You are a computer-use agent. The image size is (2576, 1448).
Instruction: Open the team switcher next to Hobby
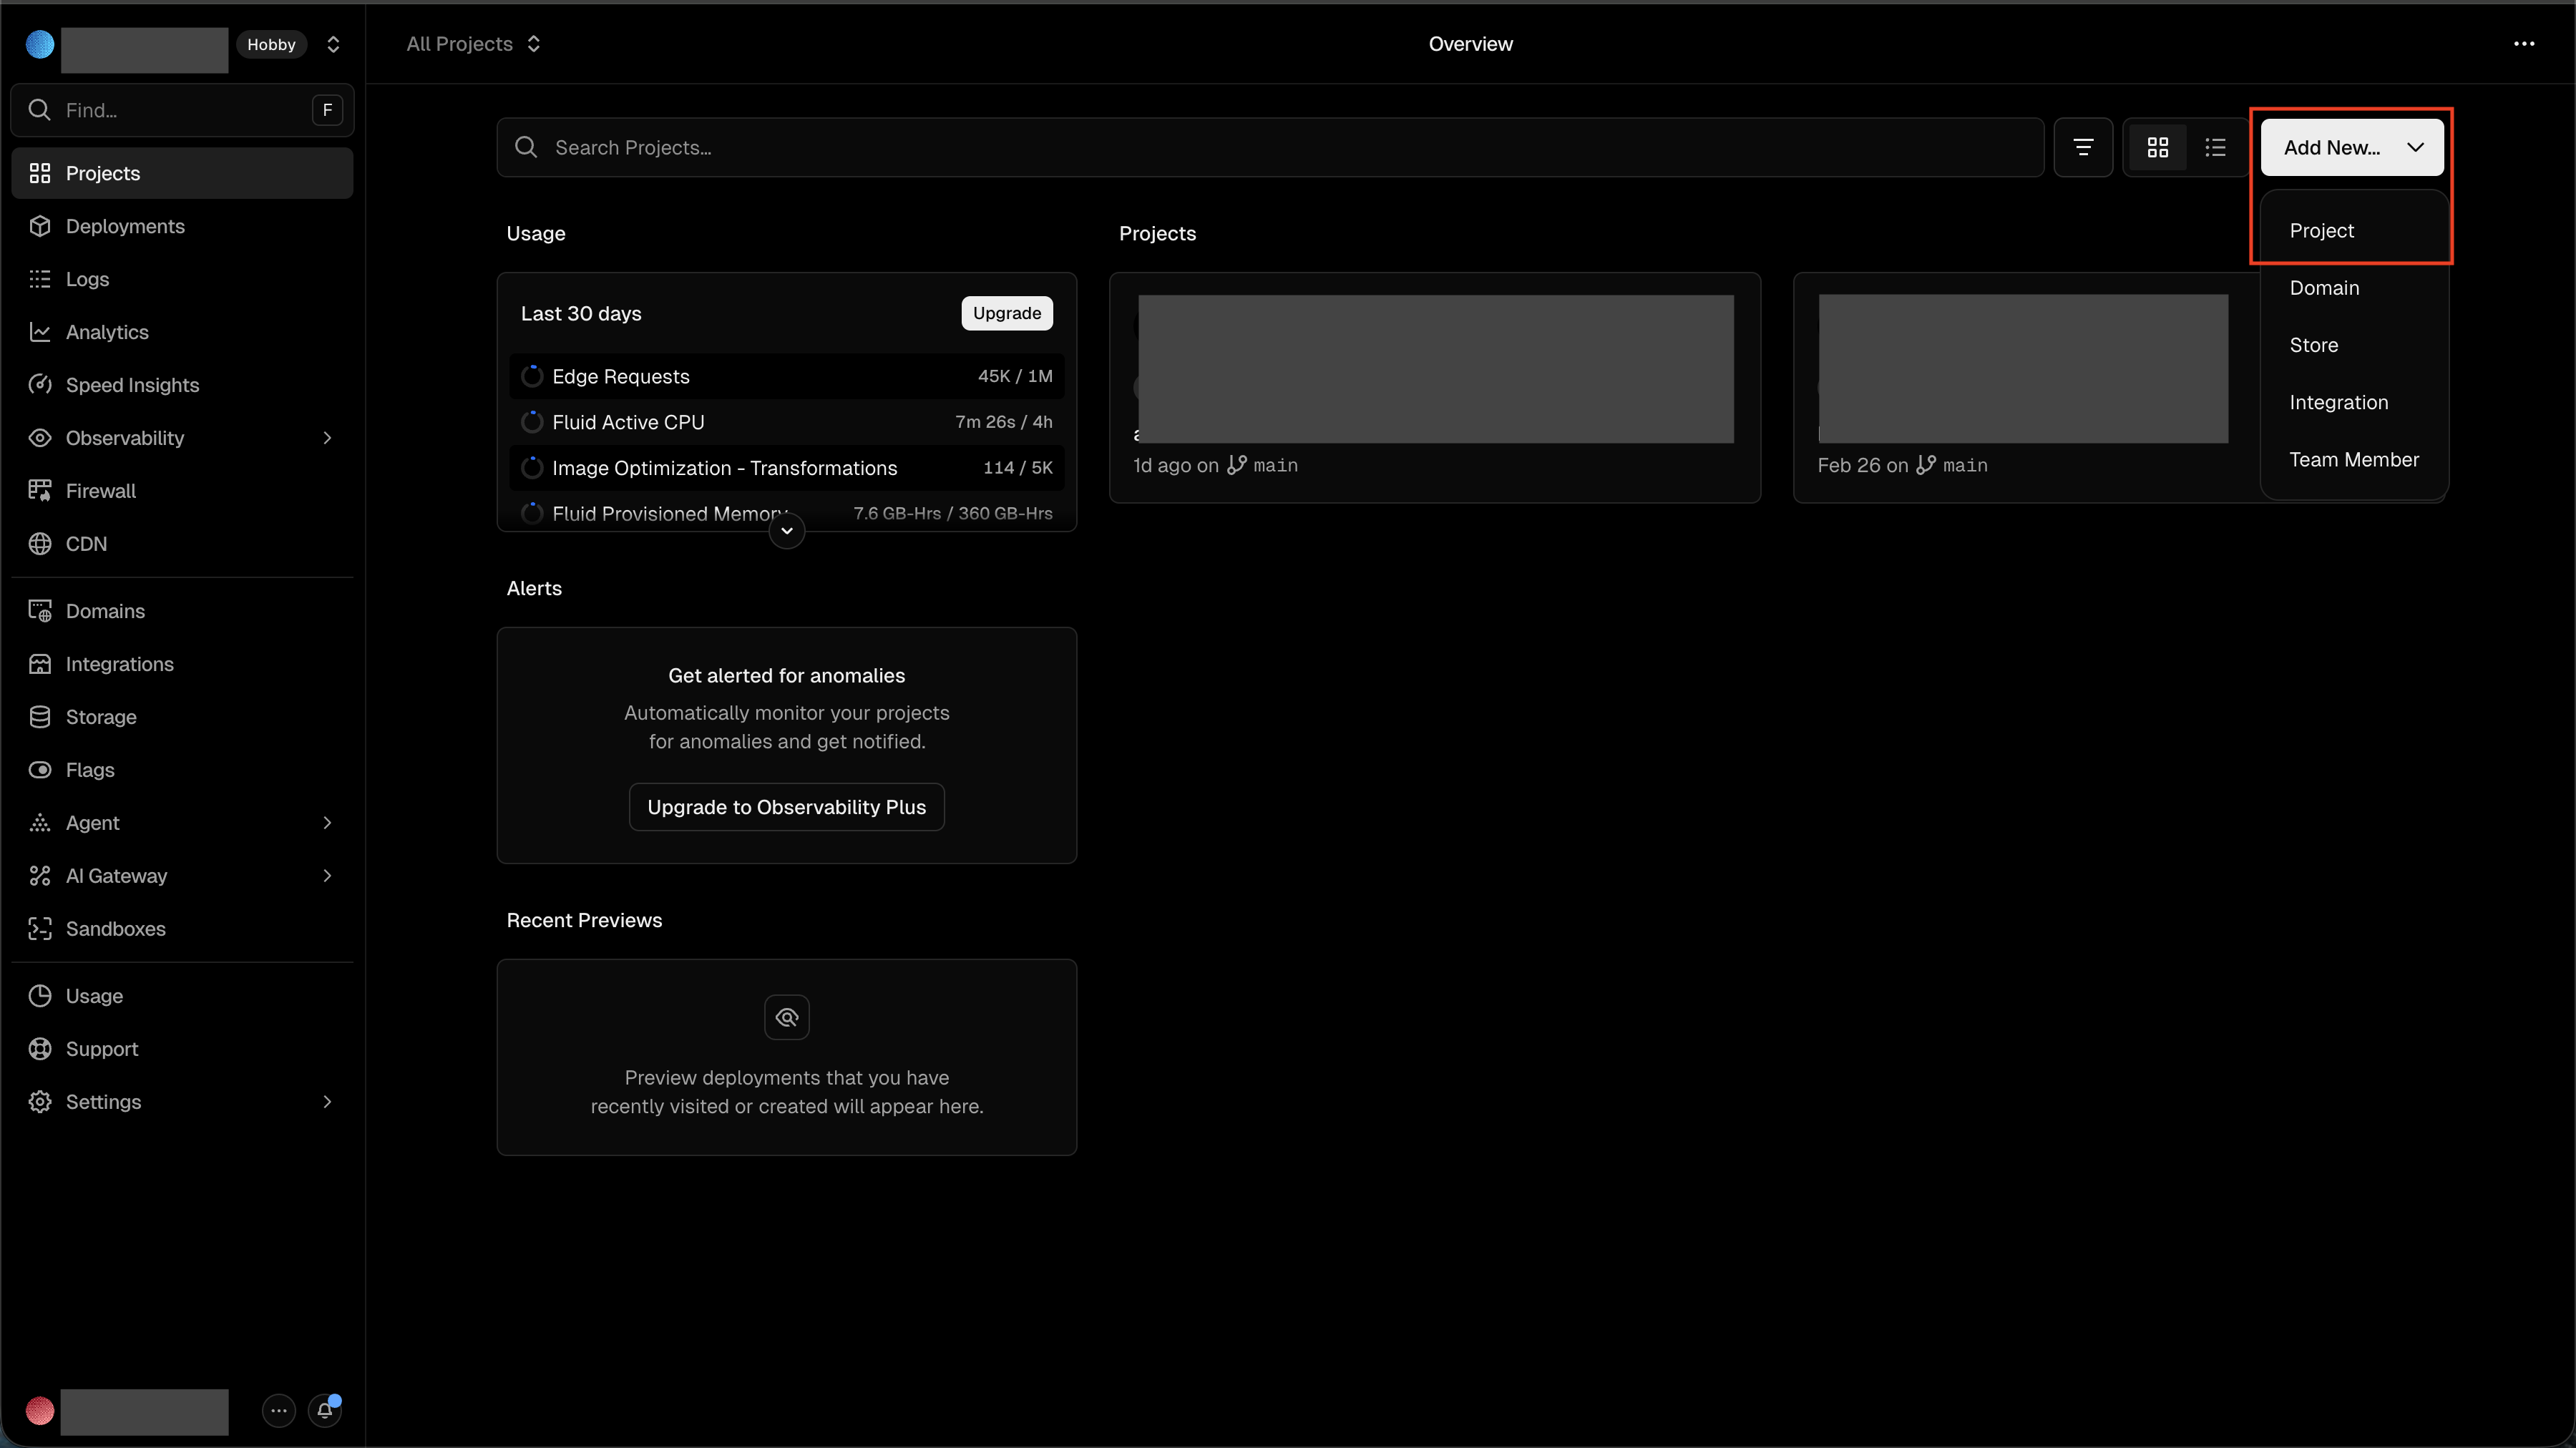[x=333, y=44]
